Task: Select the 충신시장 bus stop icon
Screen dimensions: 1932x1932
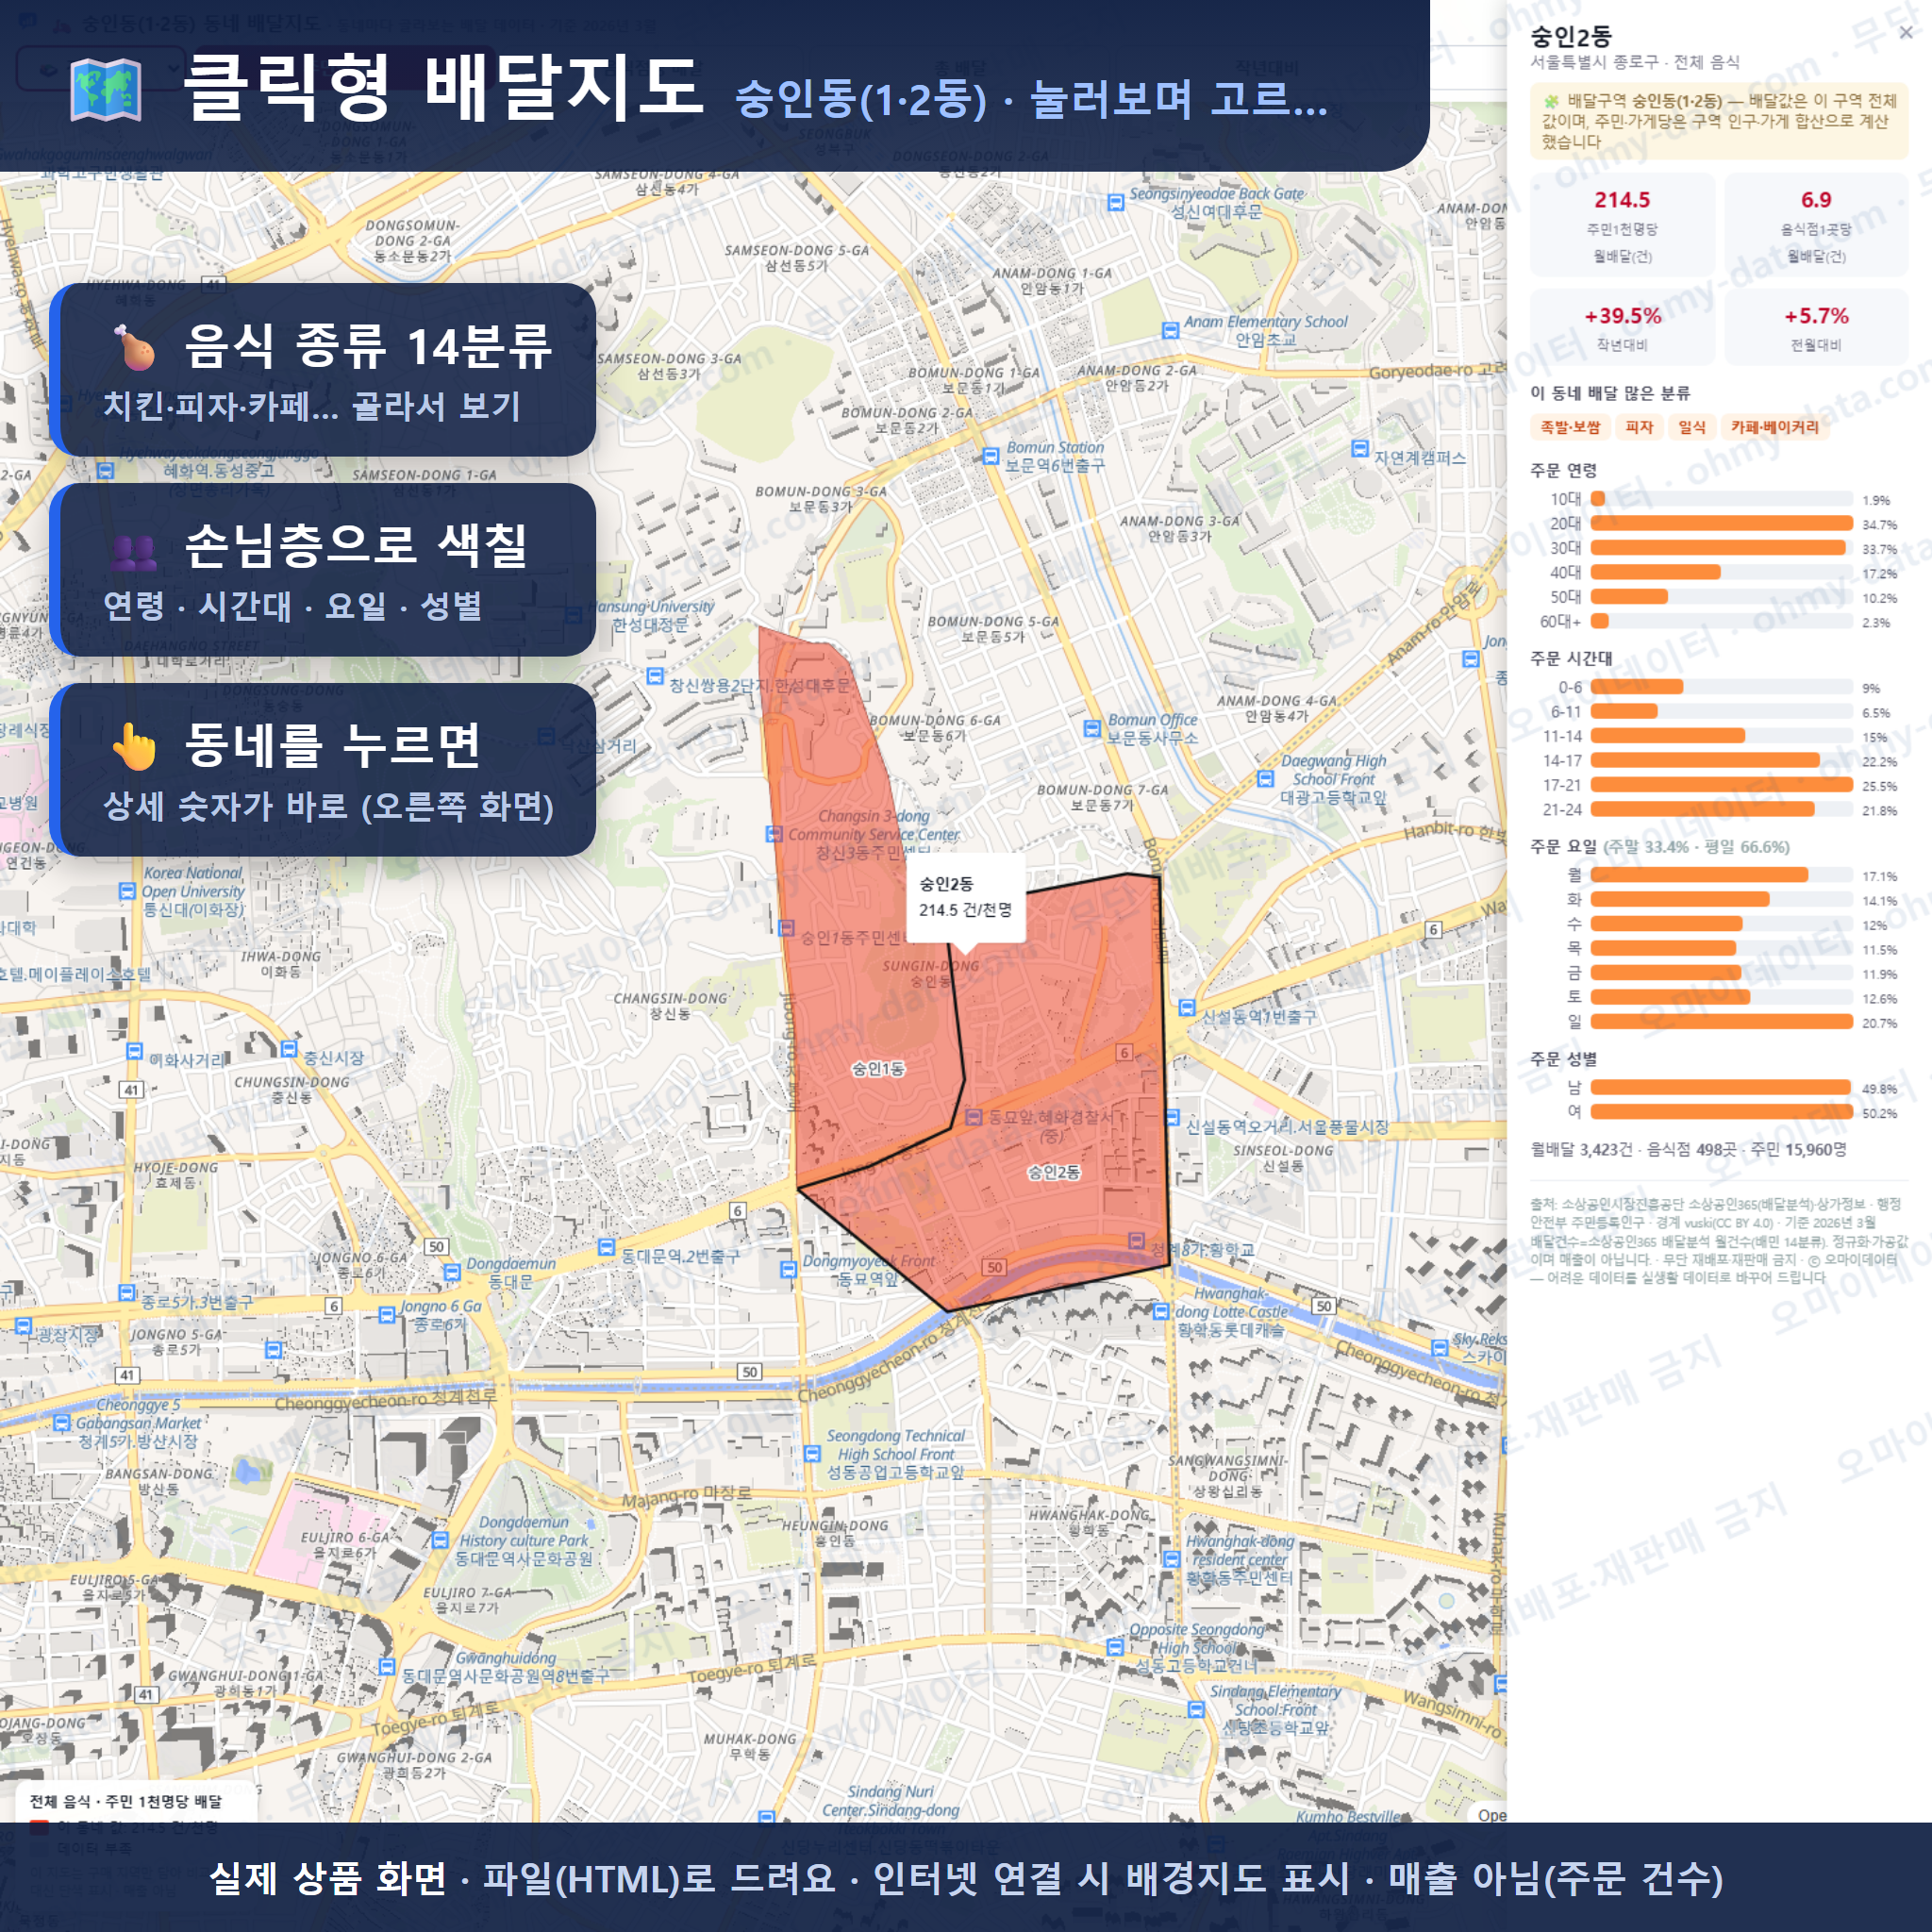Action: (x=289, y=1048)
